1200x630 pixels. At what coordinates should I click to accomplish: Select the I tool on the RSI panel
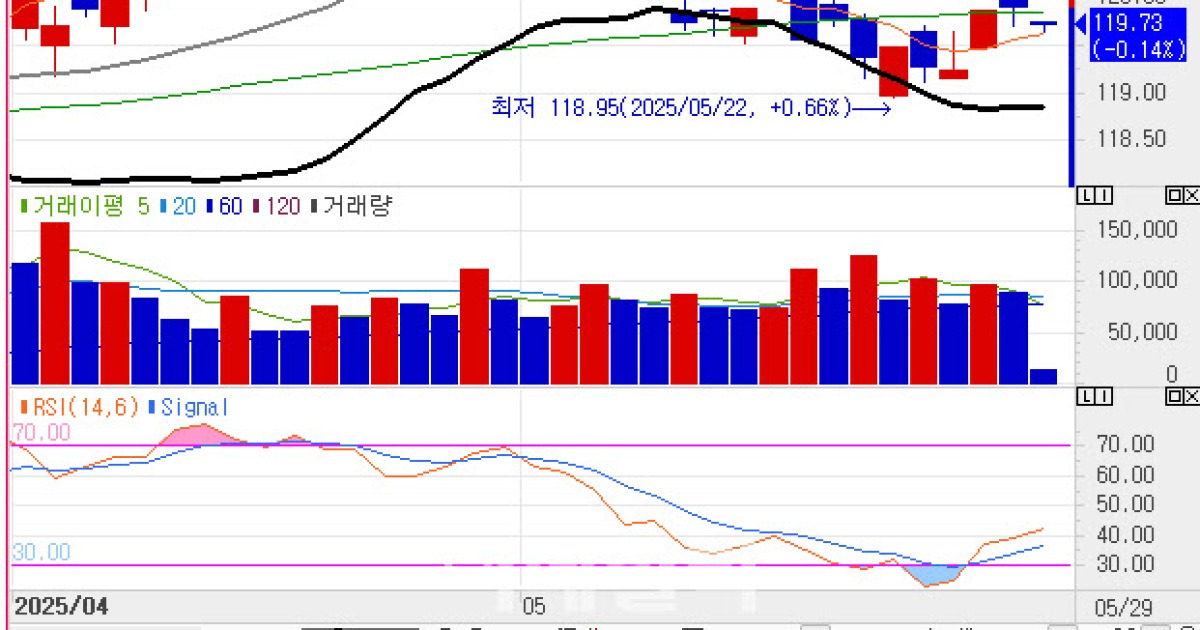click(x=1103, y=396)
